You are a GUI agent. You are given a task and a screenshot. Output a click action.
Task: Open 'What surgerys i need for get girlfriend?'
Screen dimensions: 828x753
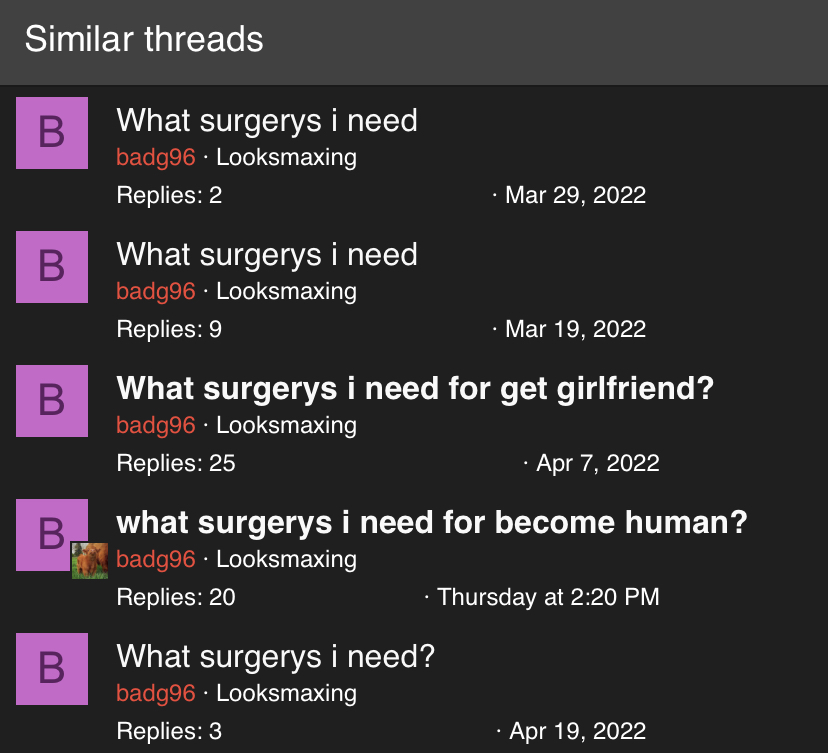(x=415, y=389)
